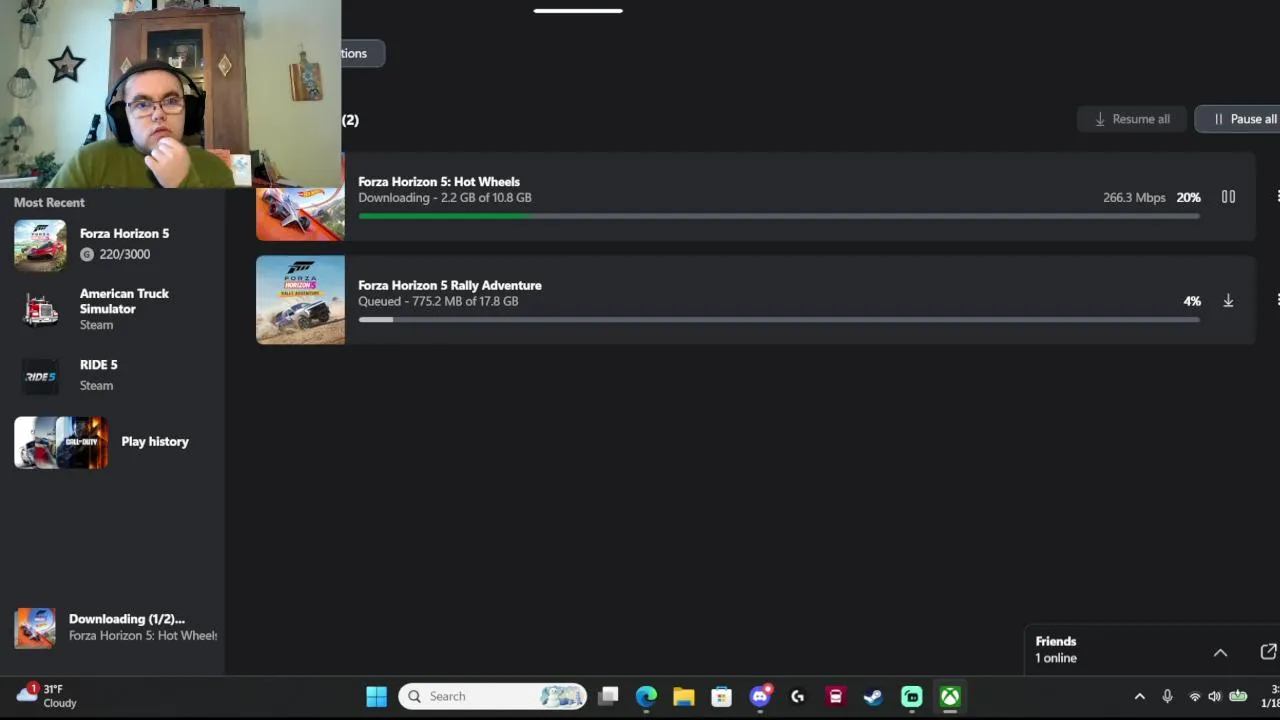This screenshot has width=1280, height=720.
Task: Open more options for Hot Wheels download
Action: pyautogui.click(x=1277, y=197)
